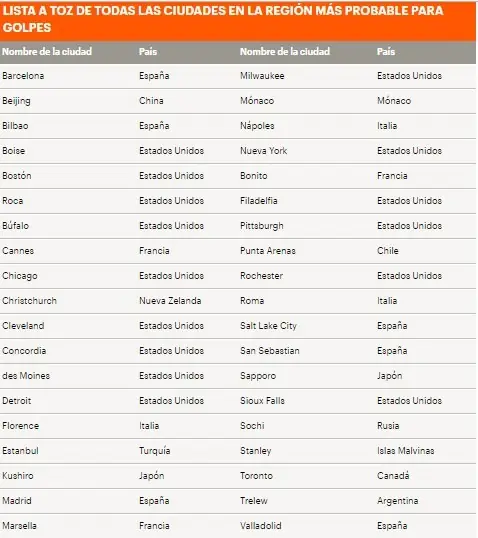Select the Christchurch city cell
The image size is (478, 538).
click(x=30, y=301)
